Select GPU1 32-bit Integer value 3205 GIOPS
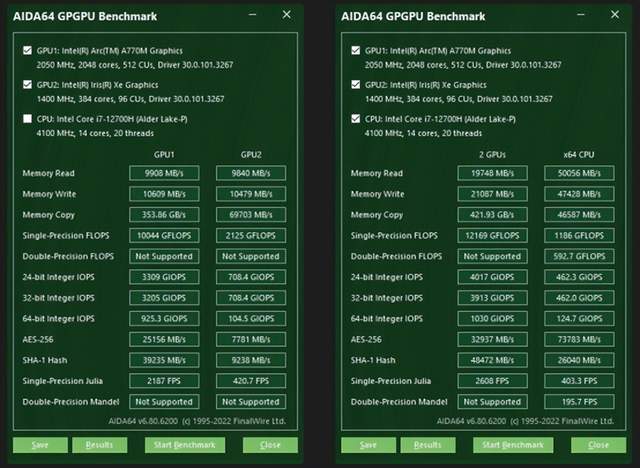 [x=164, y=298]
